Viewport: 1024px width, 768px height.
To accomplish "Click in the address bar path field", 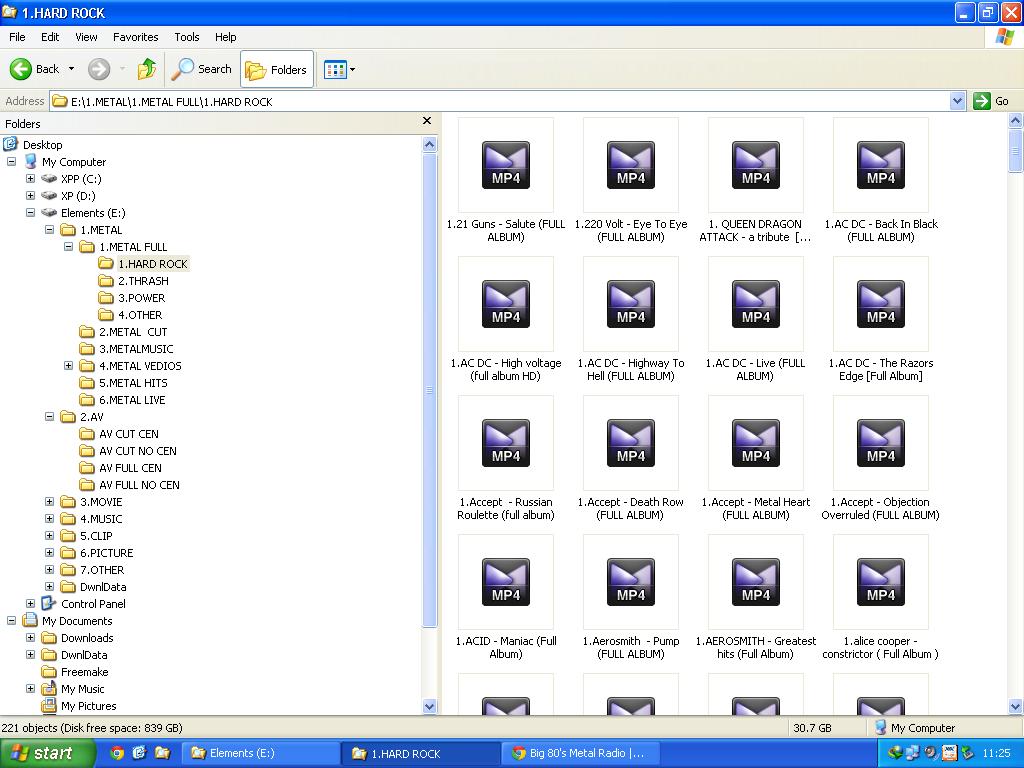I will 500,101.
